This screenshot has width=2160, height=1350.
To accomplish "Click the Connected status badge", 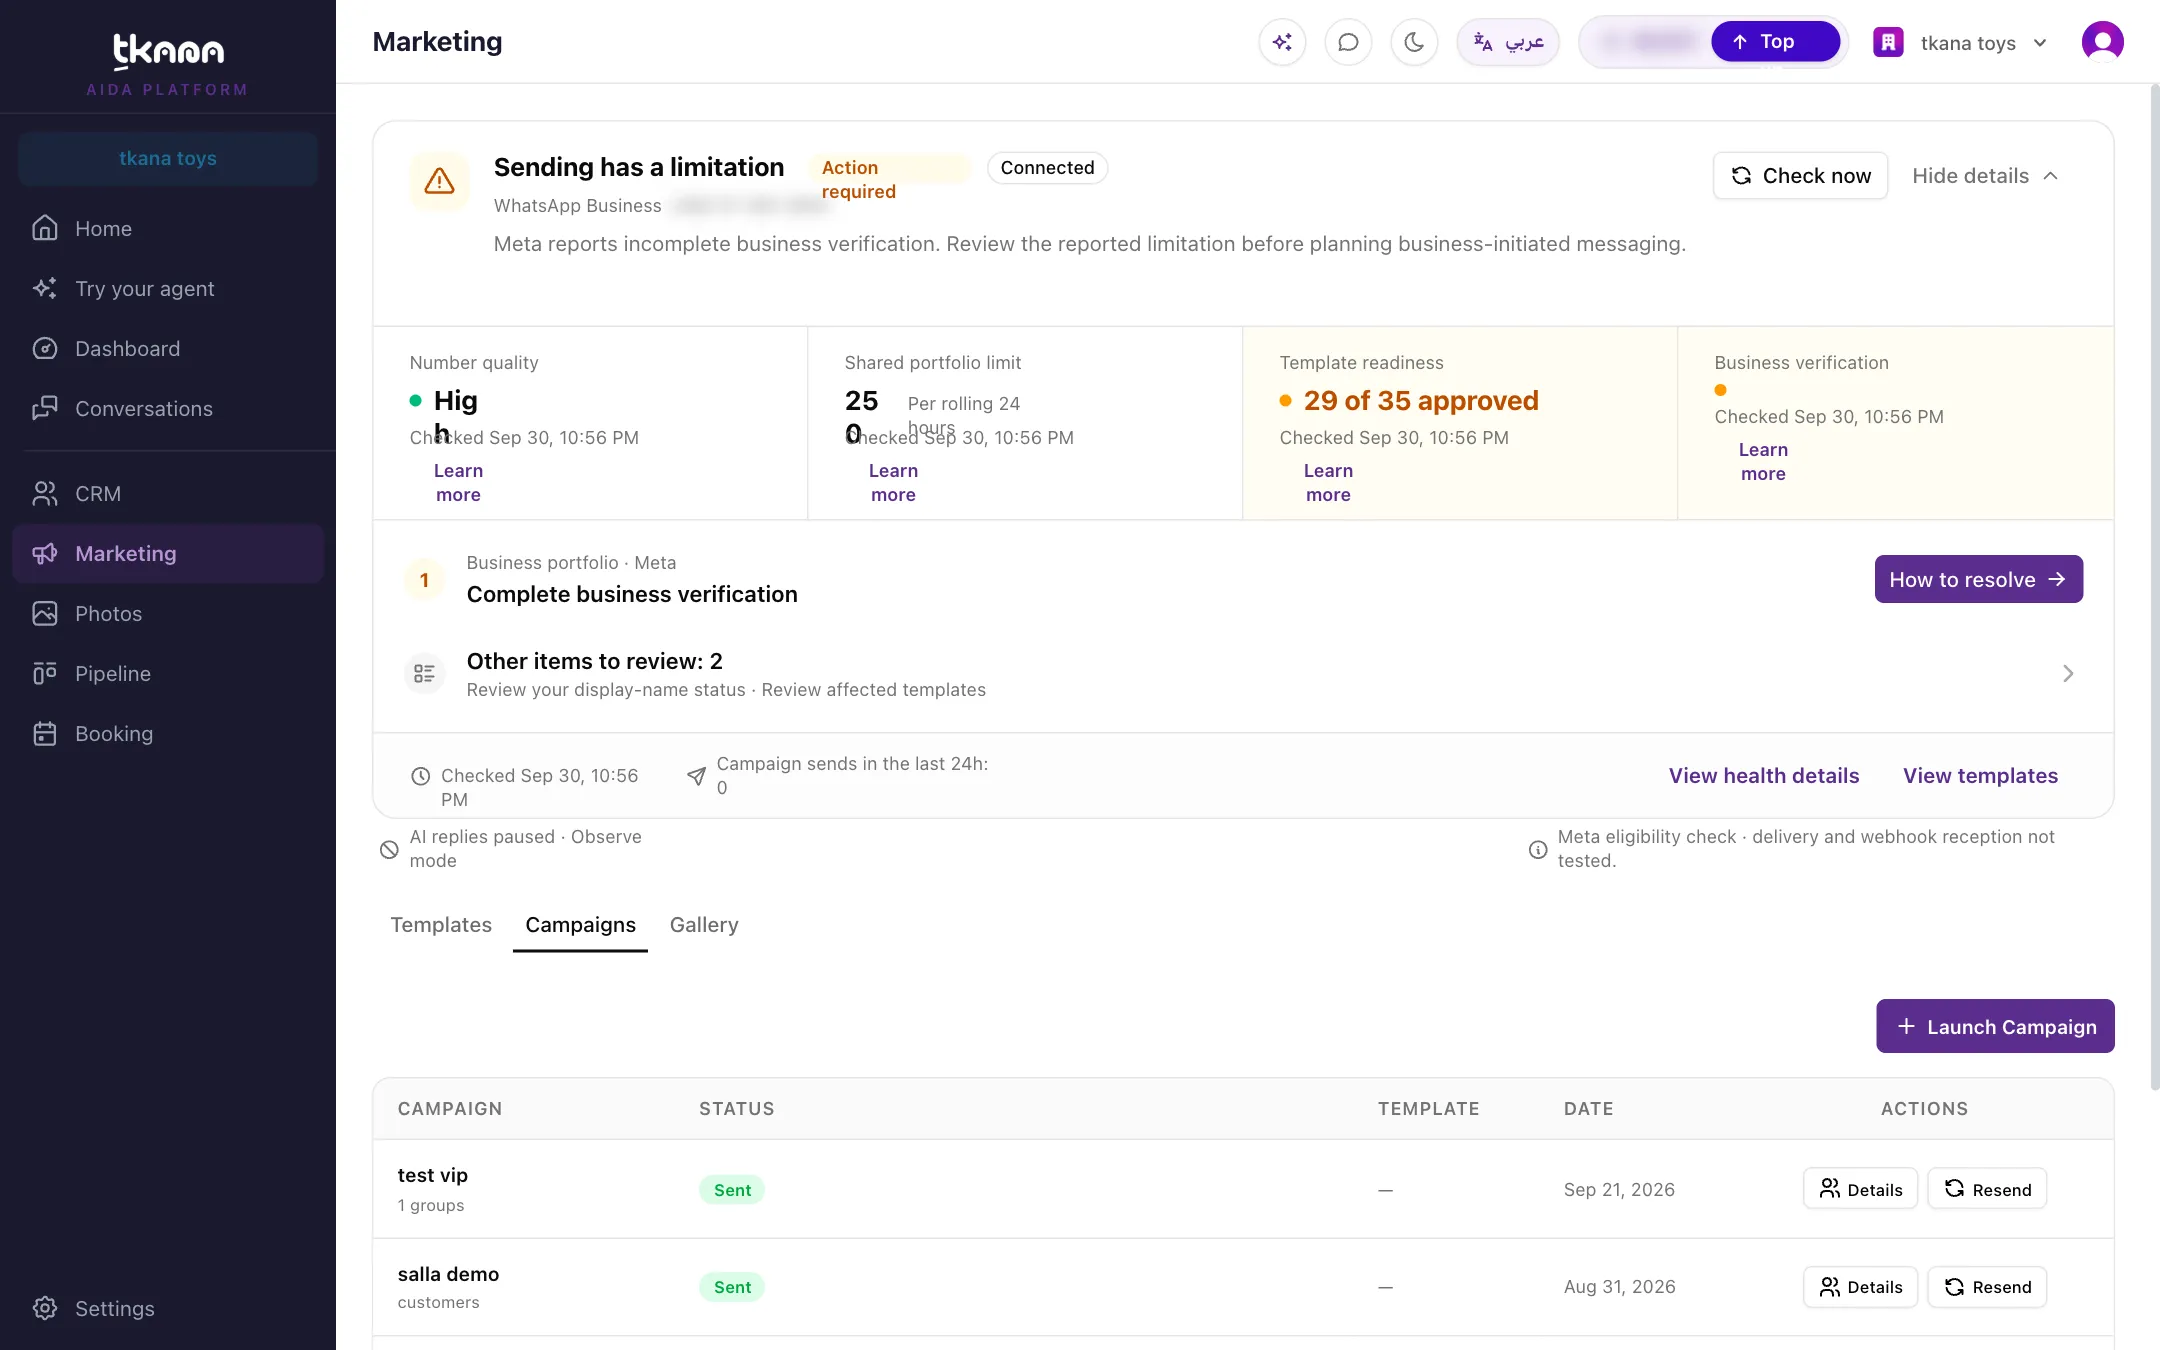I will point(1047,168).
